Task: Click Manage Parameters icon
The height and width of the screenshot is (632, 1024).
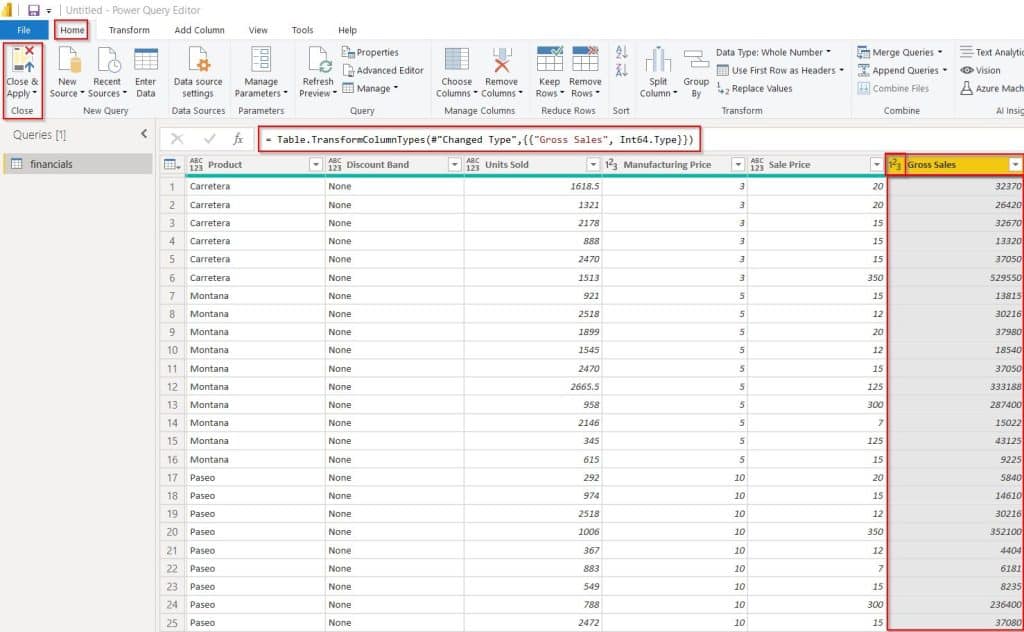Action: [261, 59]
